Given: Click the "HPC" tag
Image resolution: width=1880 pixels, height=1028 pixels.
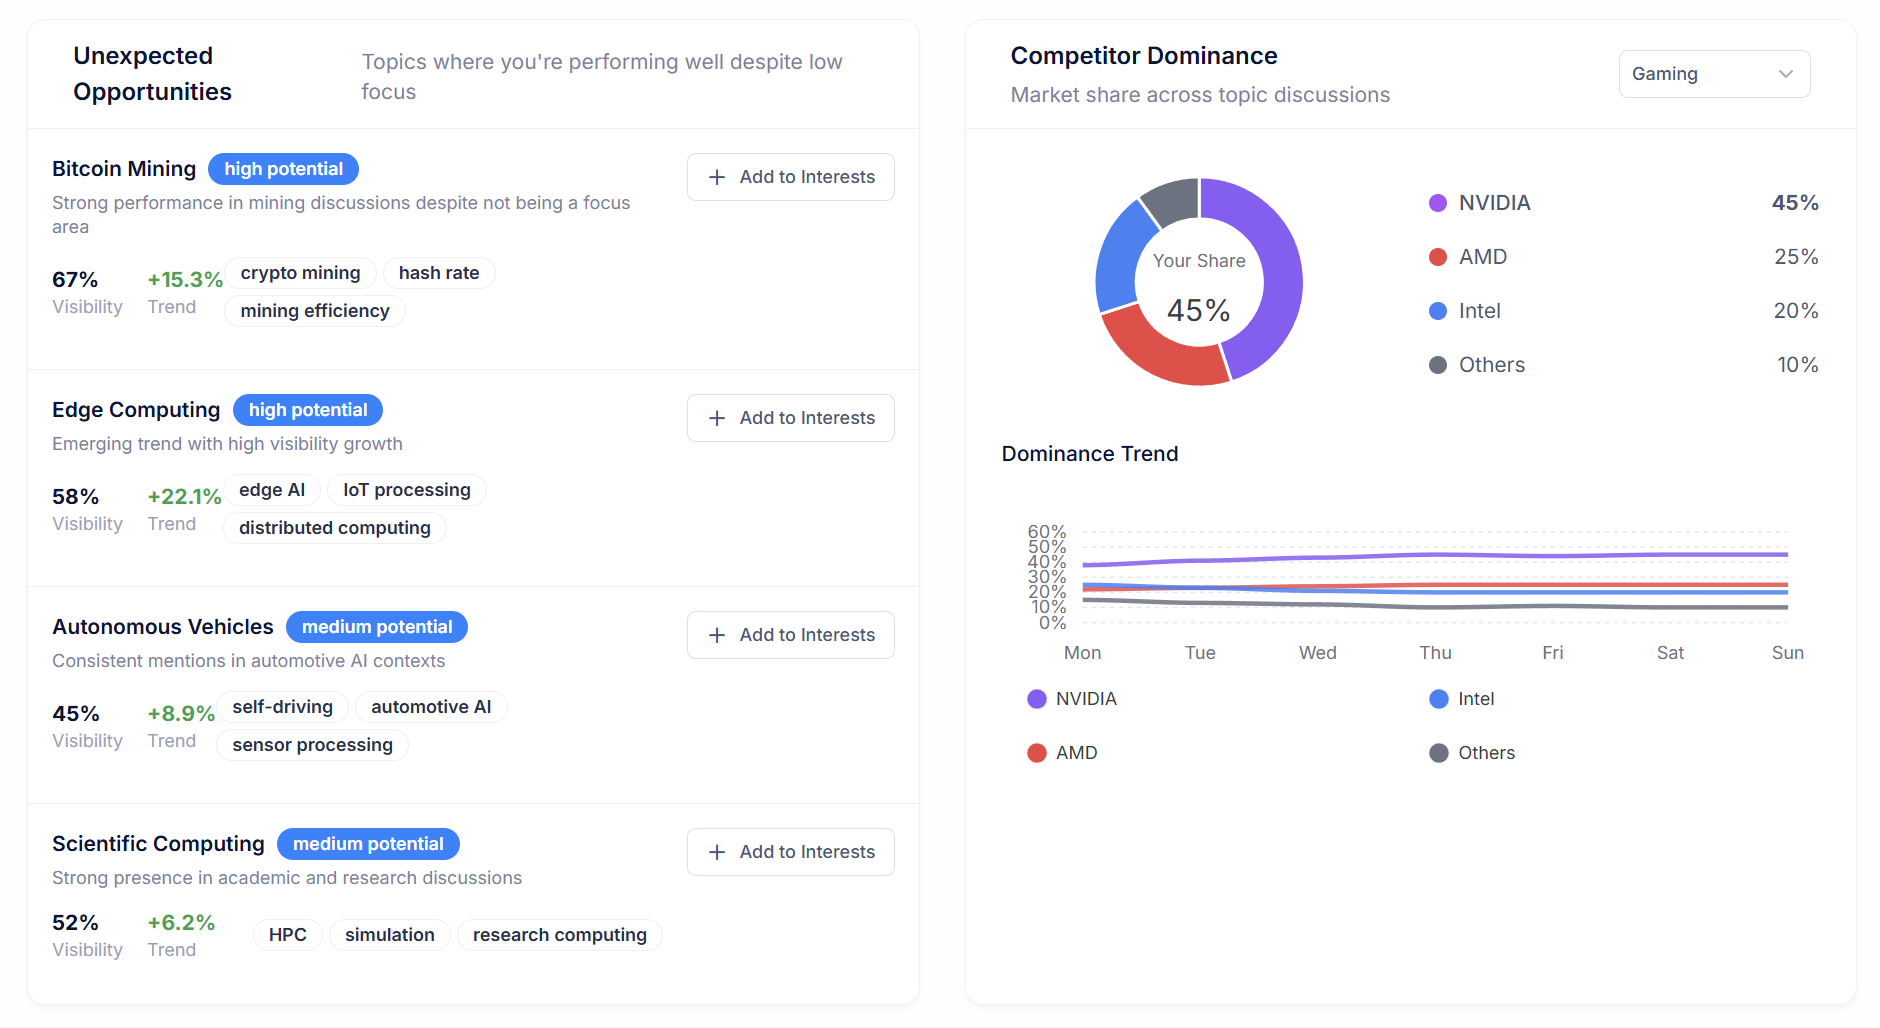Looking at the screenshot, I should pyautogui.click(x=288, y=935).
